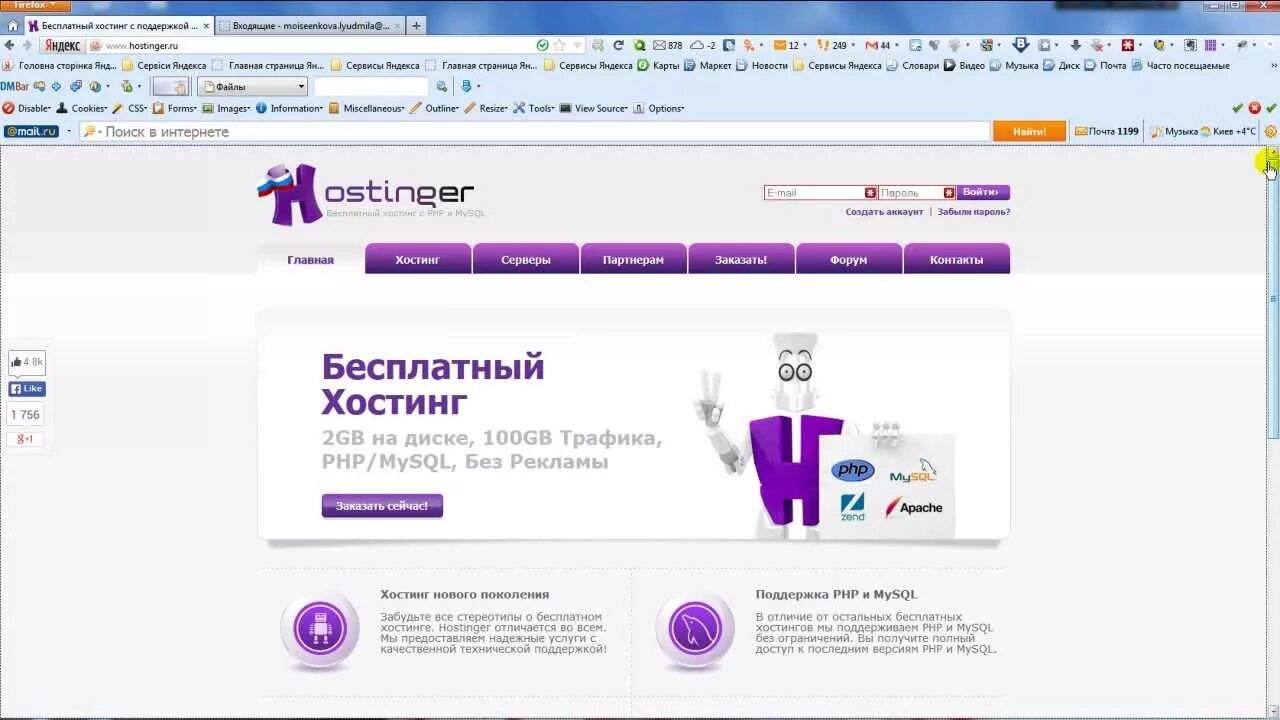Select the Главная navigation tab

pyautogui.click(x=311, y=259)
